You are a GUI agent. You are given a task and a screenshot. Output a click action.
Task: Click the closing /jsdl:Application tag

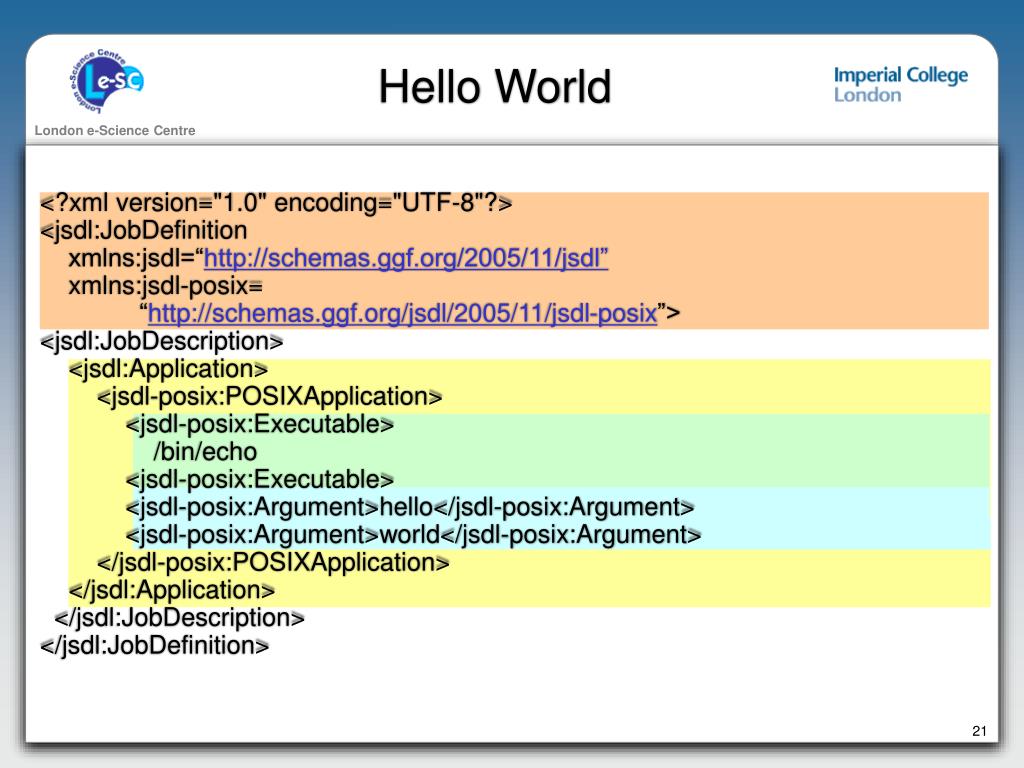pyautogui.click(x=172, y=590)
